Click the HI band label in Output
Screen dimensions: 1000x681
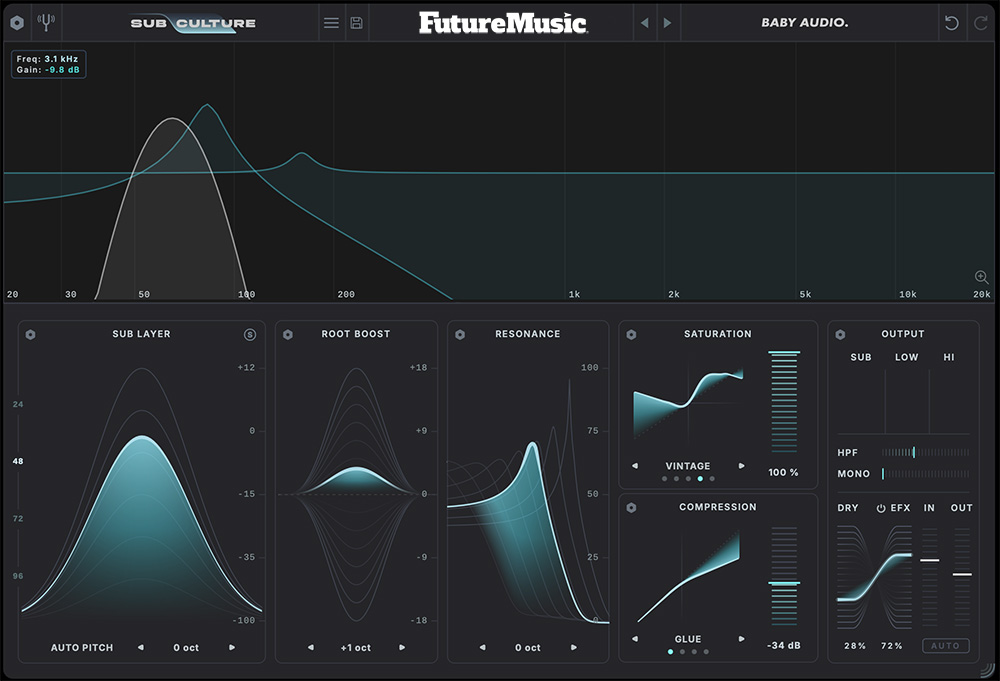949,357
